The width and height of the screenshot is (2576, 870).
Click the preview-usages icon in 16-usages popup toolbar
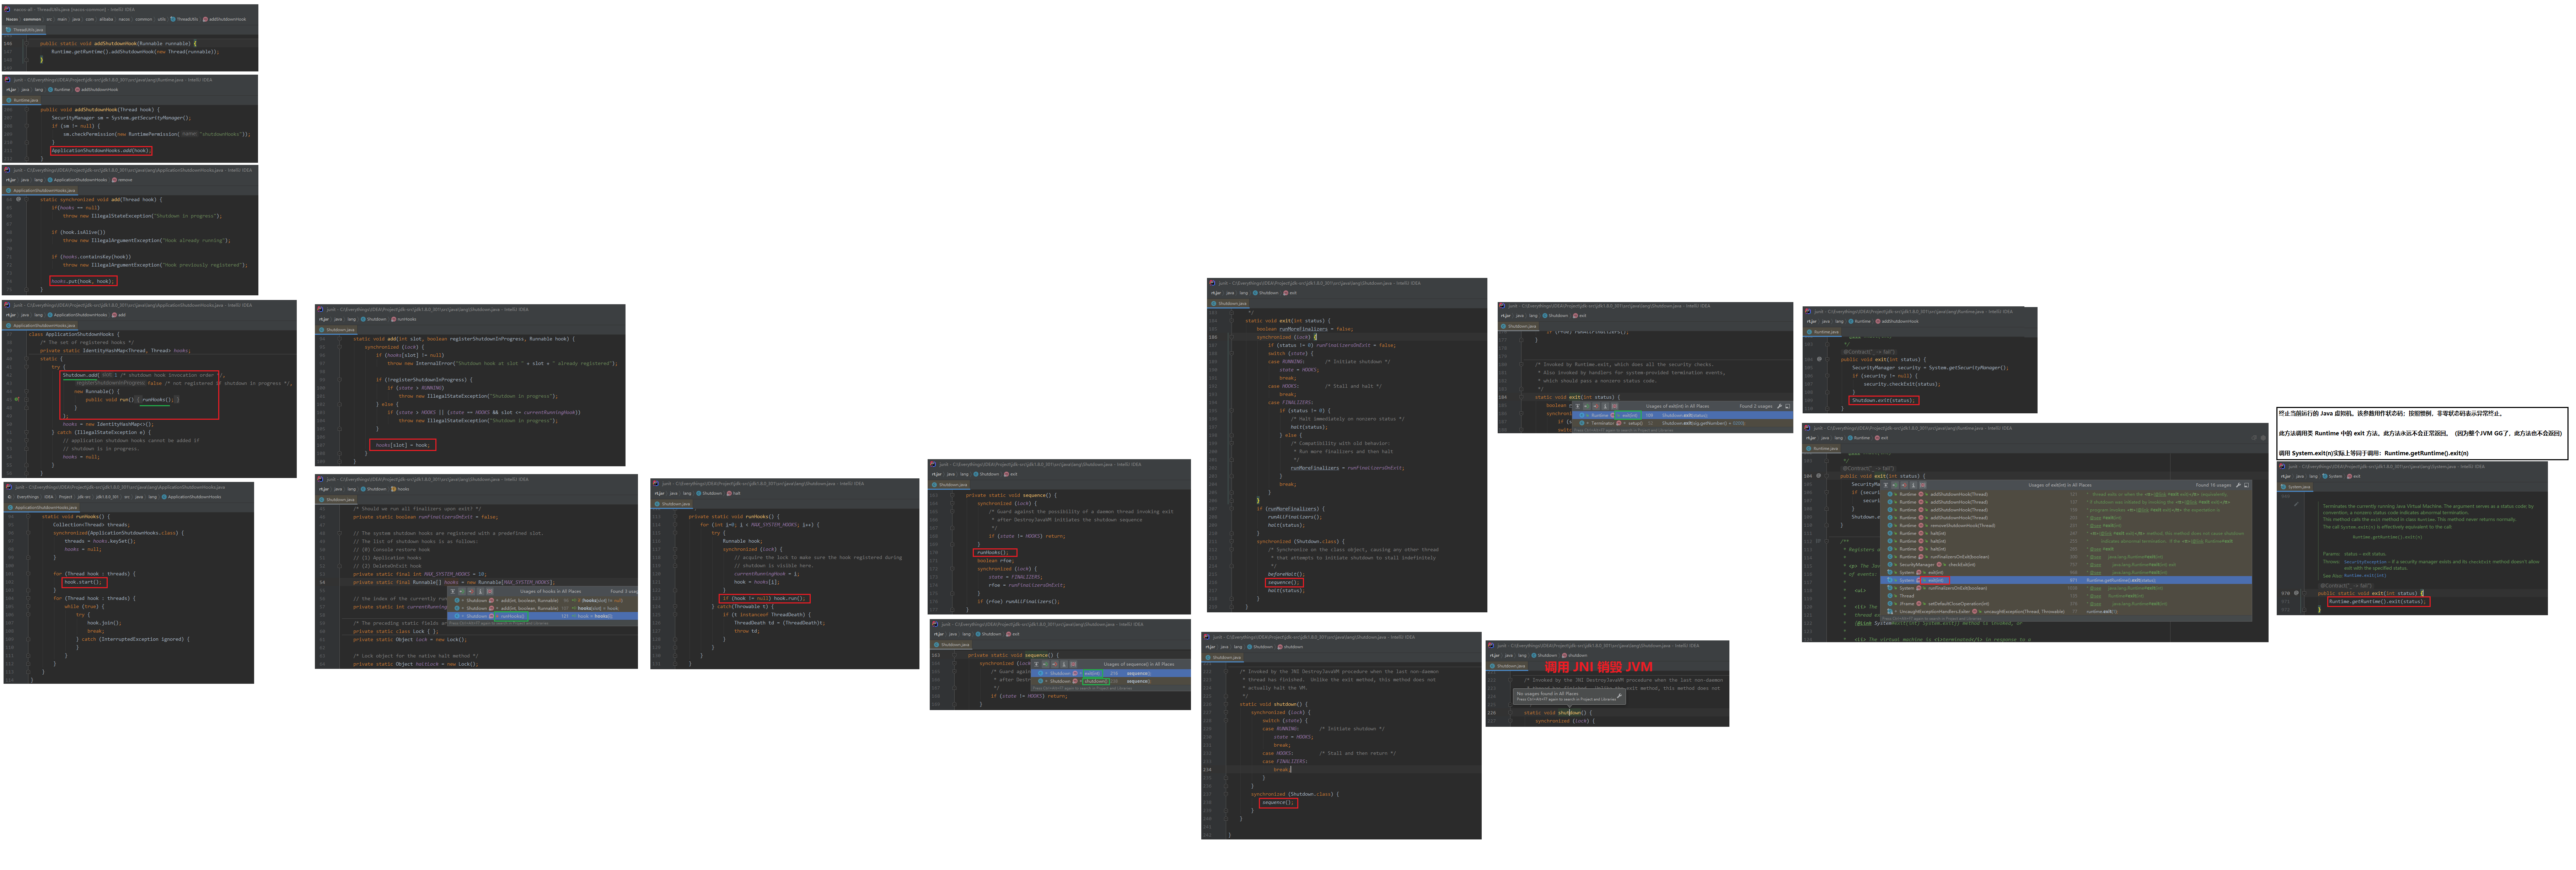click(1923, 485)
